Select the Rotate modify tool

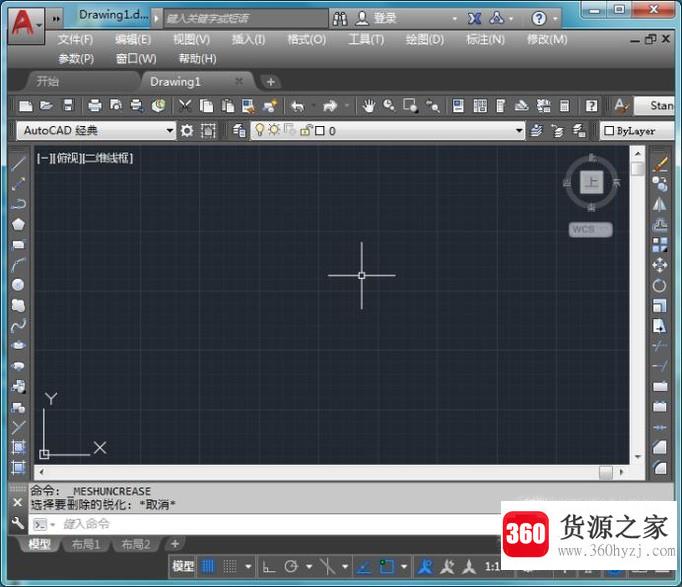(x=659, y=286)
